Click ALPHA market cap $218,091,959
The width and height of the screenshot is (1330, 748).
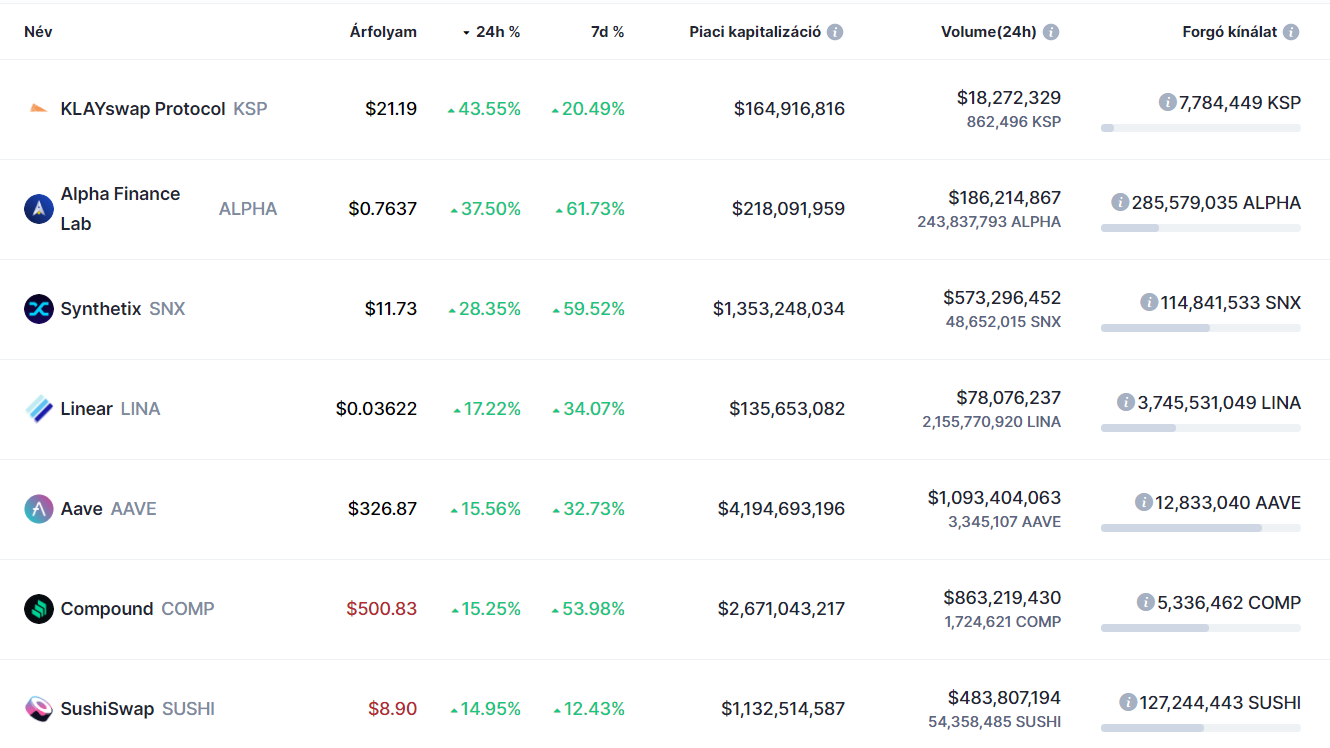(x=788, y=209)
